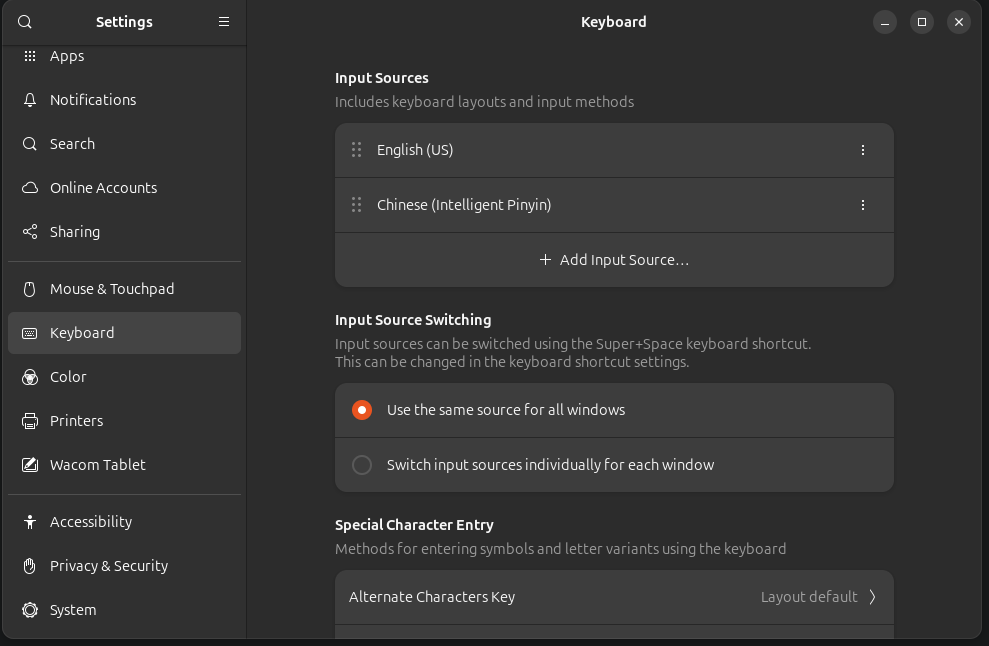Click the Sharing icon in sidebar
This screenshot has height=646, width=989.
pos(30,232)
